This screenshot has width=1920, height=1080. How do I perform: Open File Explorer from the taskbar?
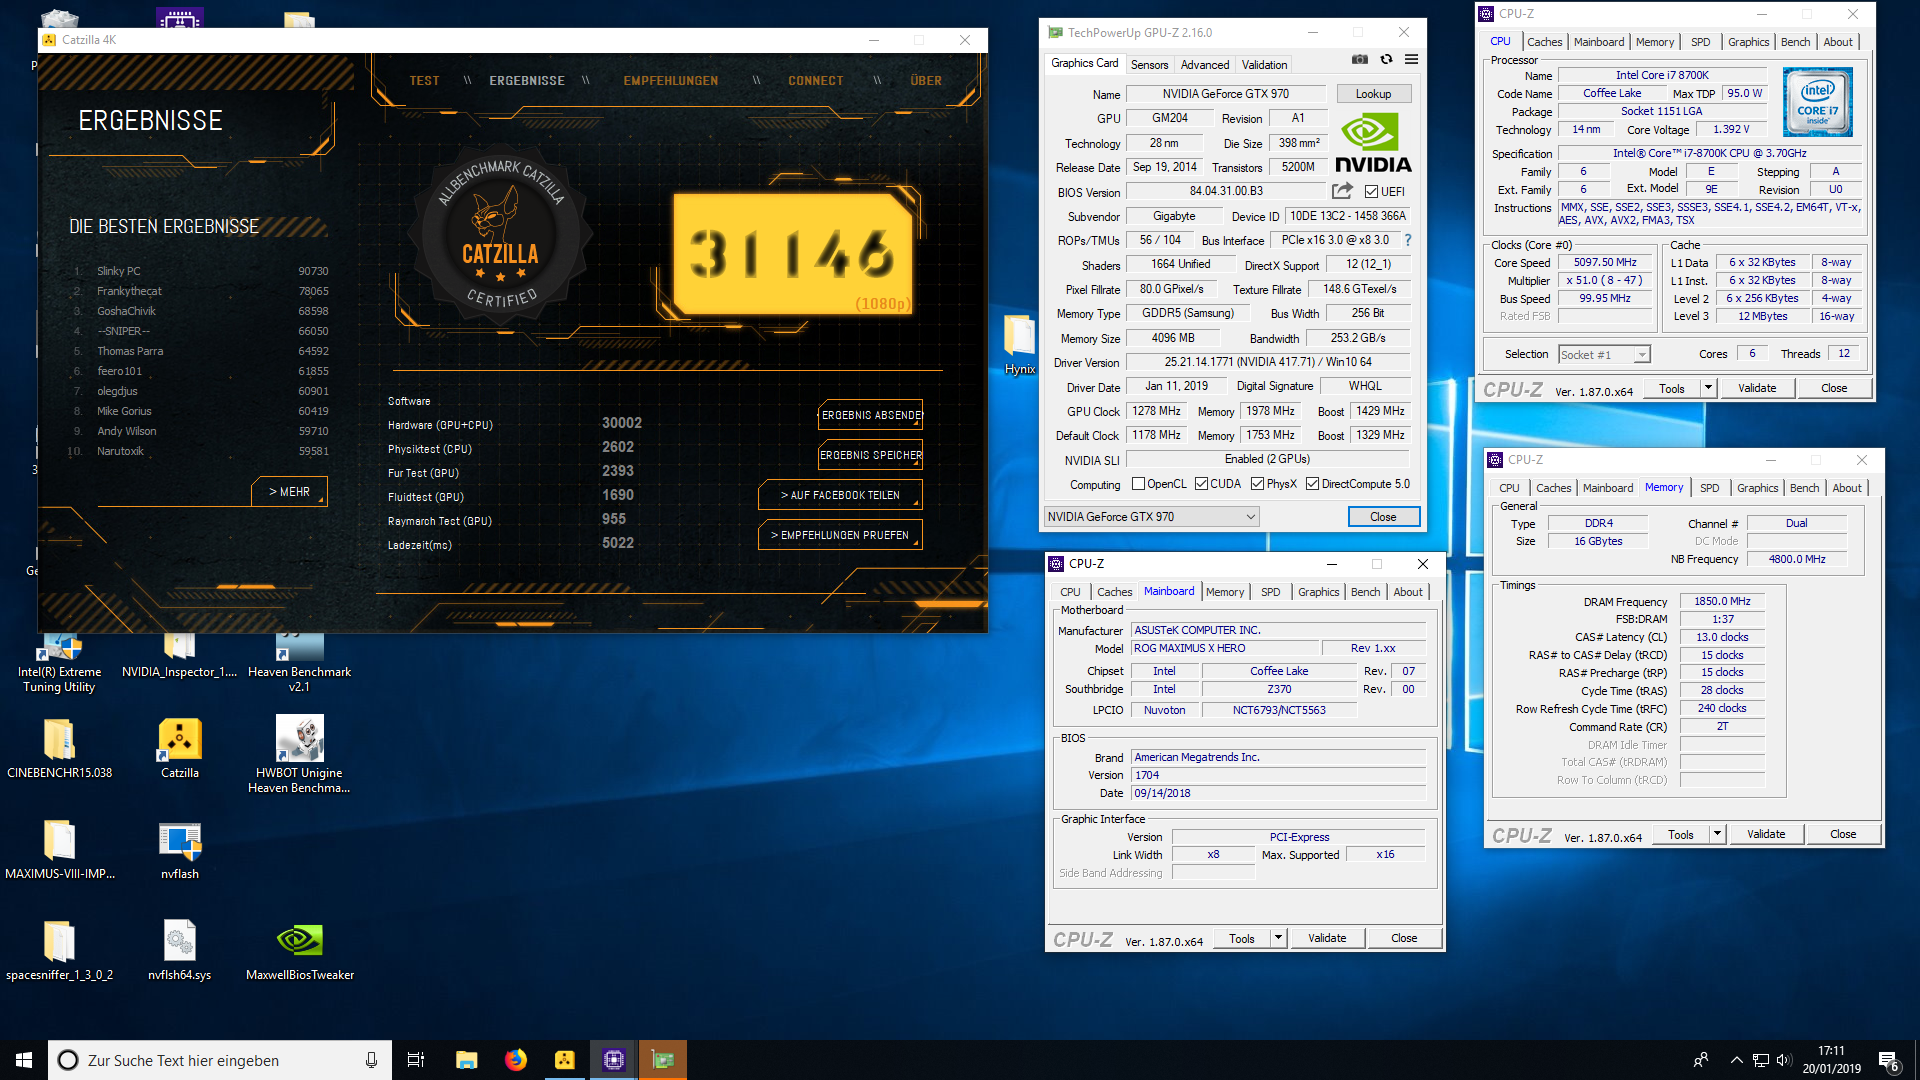[x=466, y=1060]
